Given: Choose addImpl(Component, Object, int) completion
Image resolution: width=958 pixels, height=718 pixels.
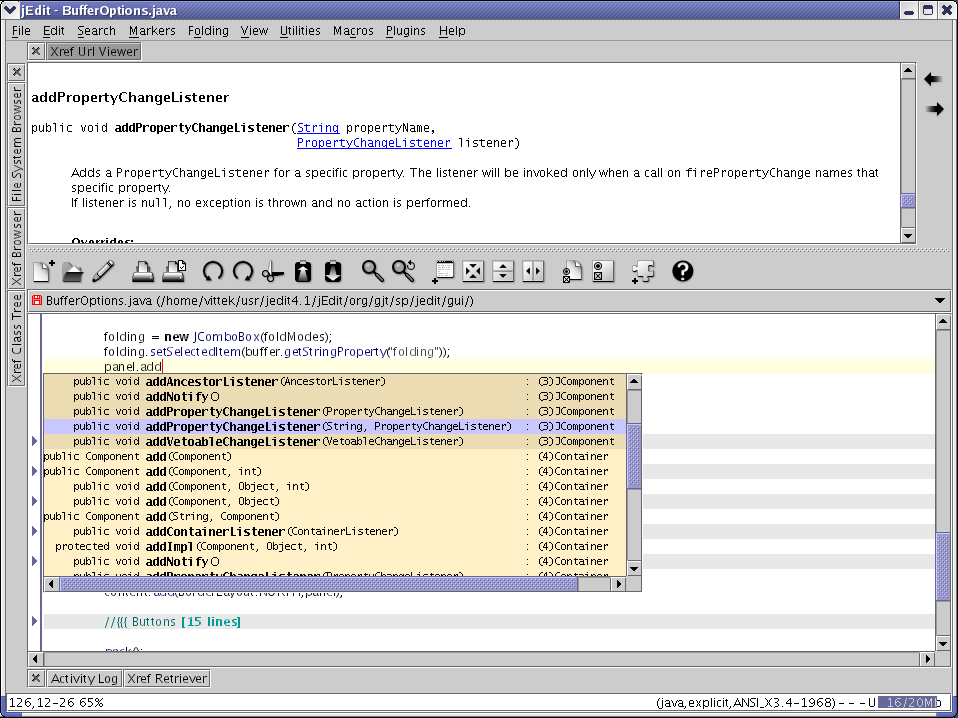Looking at the screenshot, I should tap(335, 546).
